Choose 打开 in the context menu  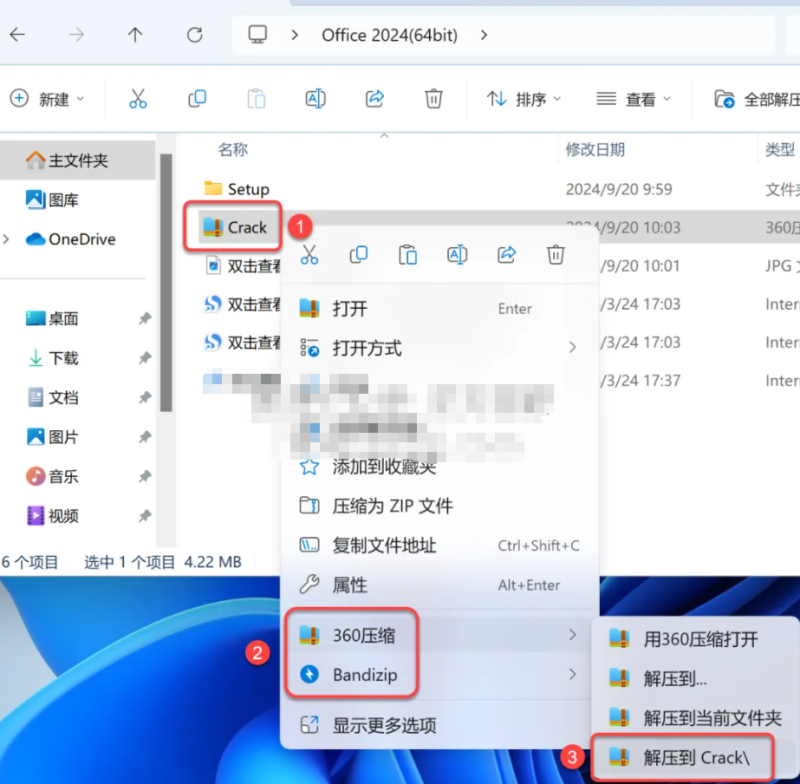(439, 308)
